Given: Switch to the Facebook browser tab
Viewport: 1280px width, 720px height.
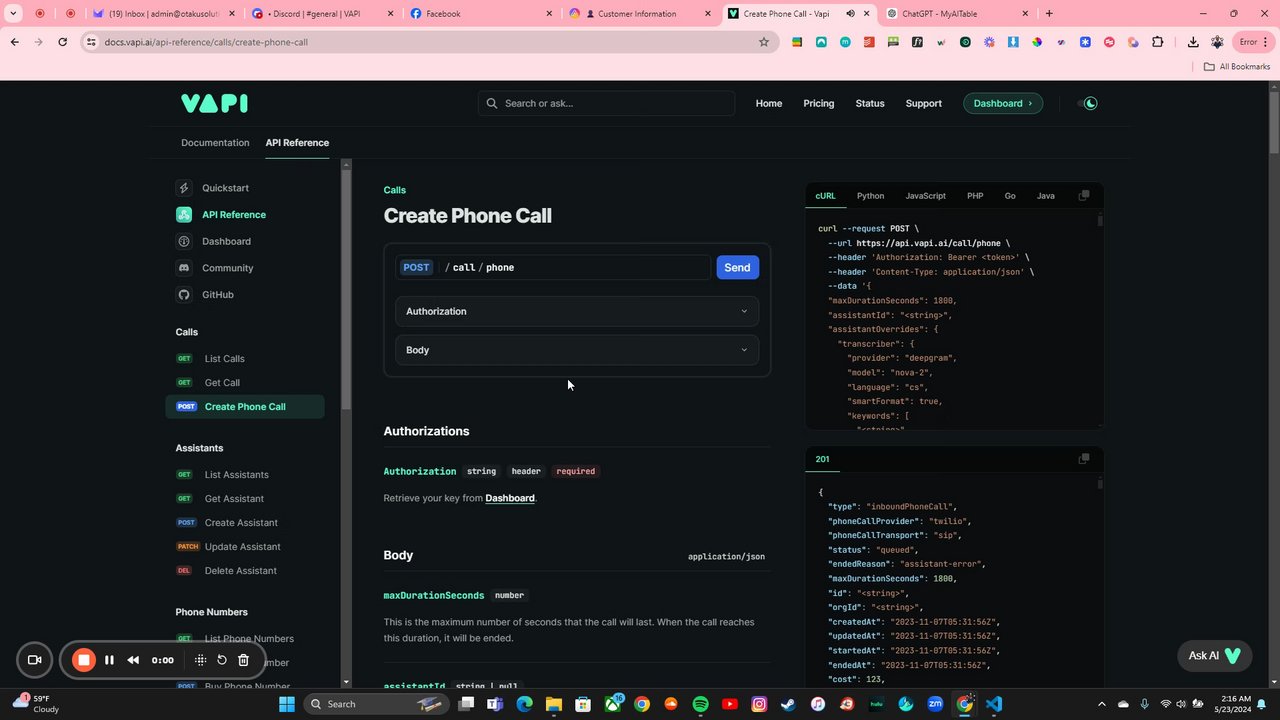Looking at the screenshot, I should coord(480,14).
